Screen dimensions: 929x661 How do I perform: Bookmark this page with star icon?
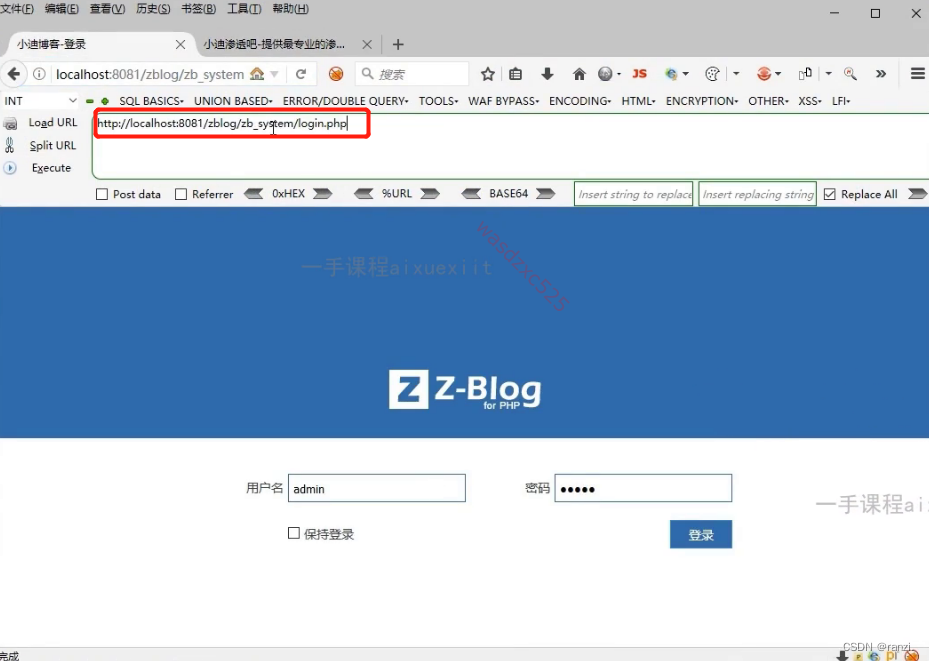(488, 74)
